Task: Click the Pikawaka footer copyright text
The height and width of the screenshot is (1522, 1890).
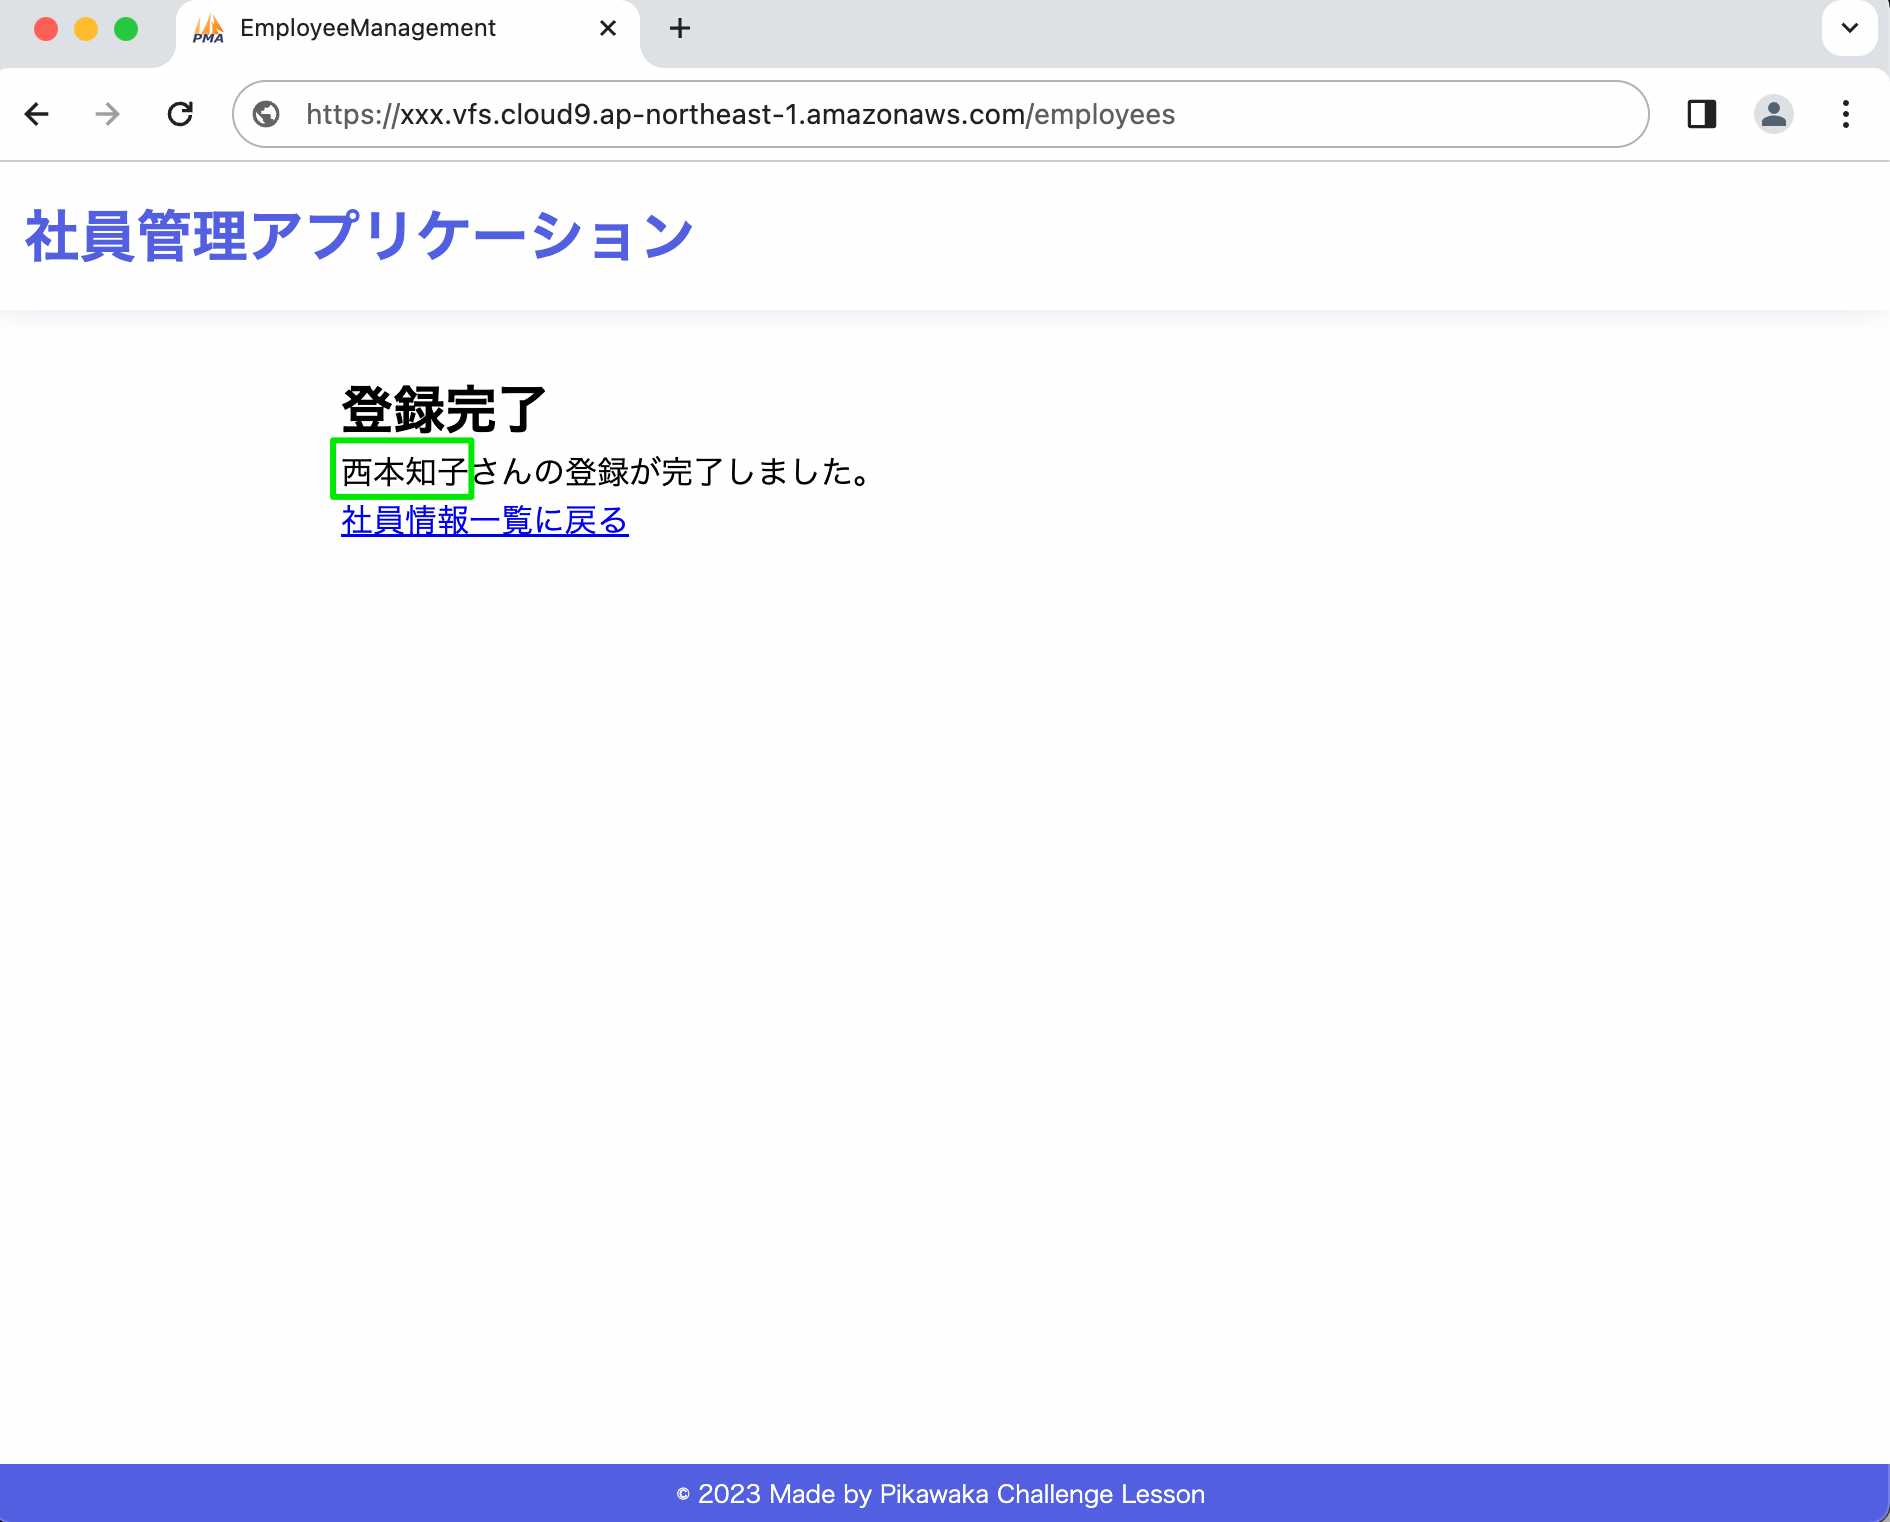Action: pyautogui.click(x=941, y=1493)
